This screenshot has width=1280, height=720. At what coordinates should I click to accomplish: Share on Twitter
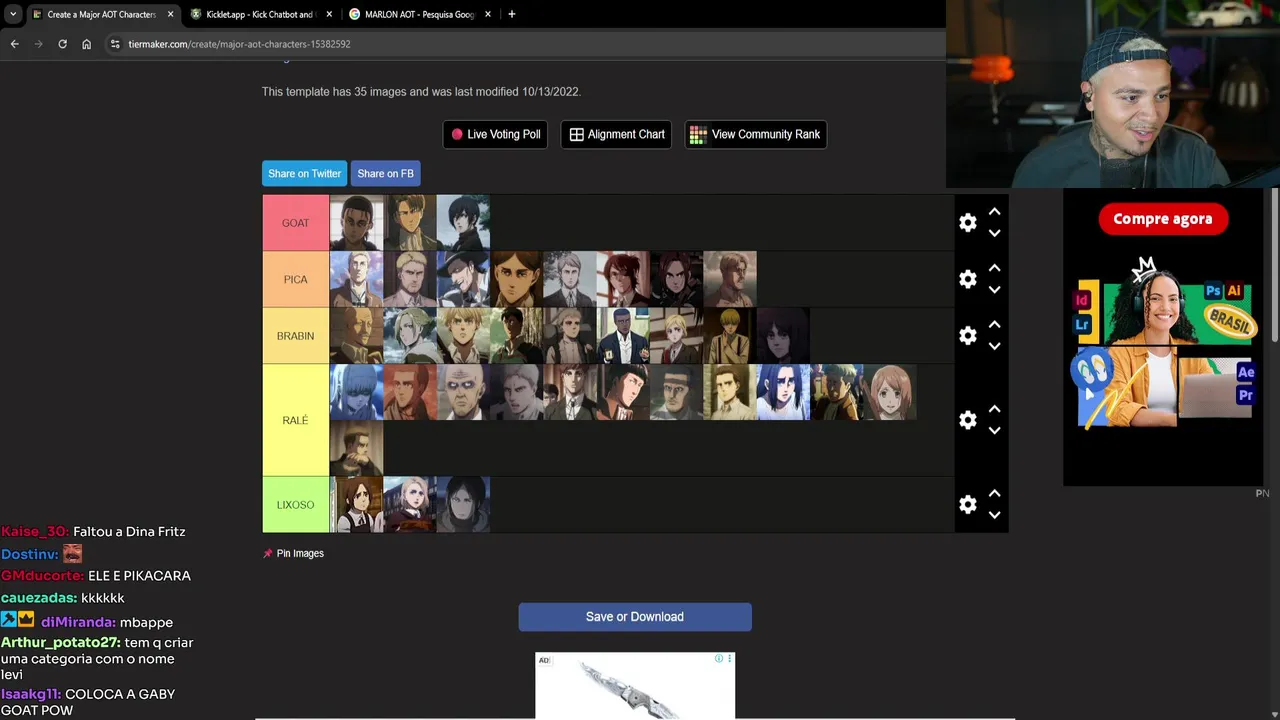(304, 173)
